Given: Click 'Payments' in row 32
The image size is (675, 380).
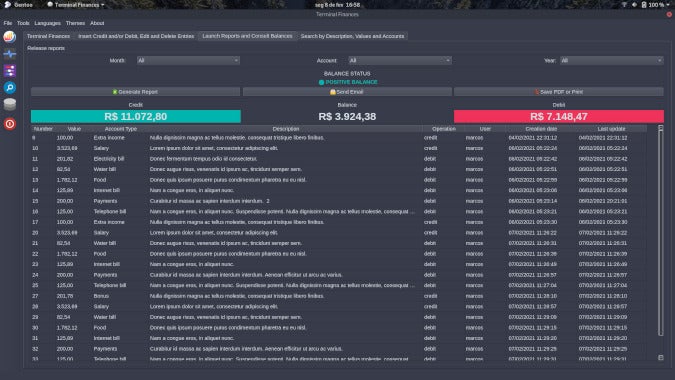Looking at the screenshot, I should coord(105,349).
